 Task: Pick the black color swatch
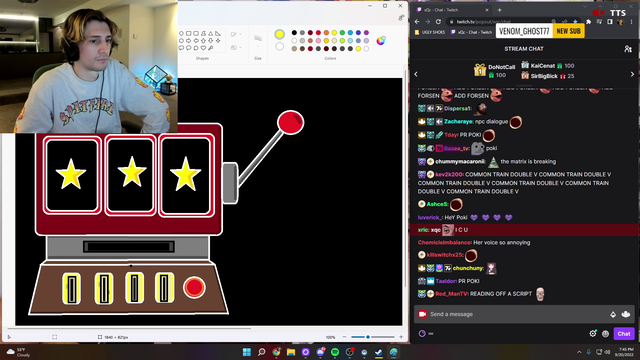(x=294, y=33)
